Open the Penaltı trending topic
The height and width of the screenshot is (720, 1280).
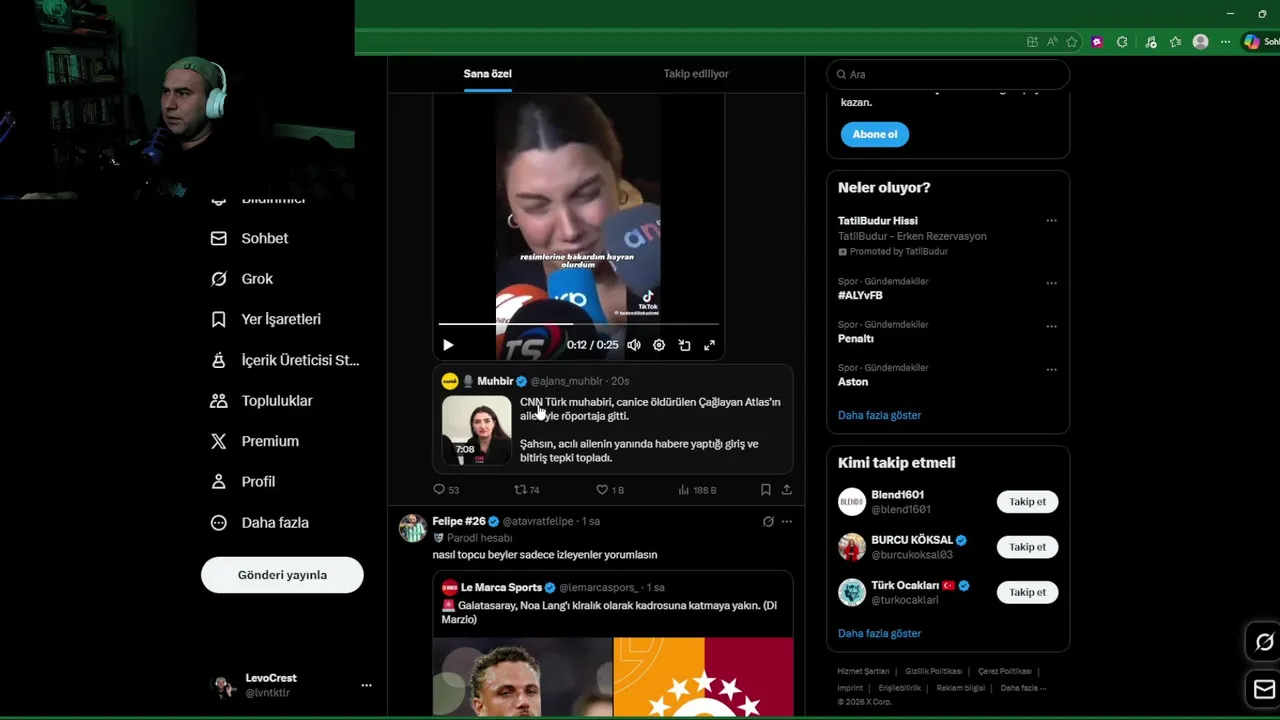[856, 339]
